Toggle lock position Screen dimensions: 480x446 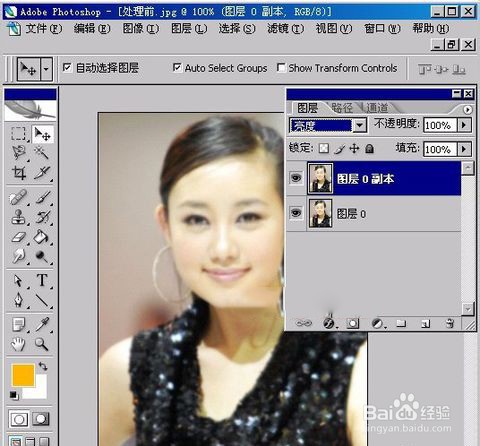point(354,148)
